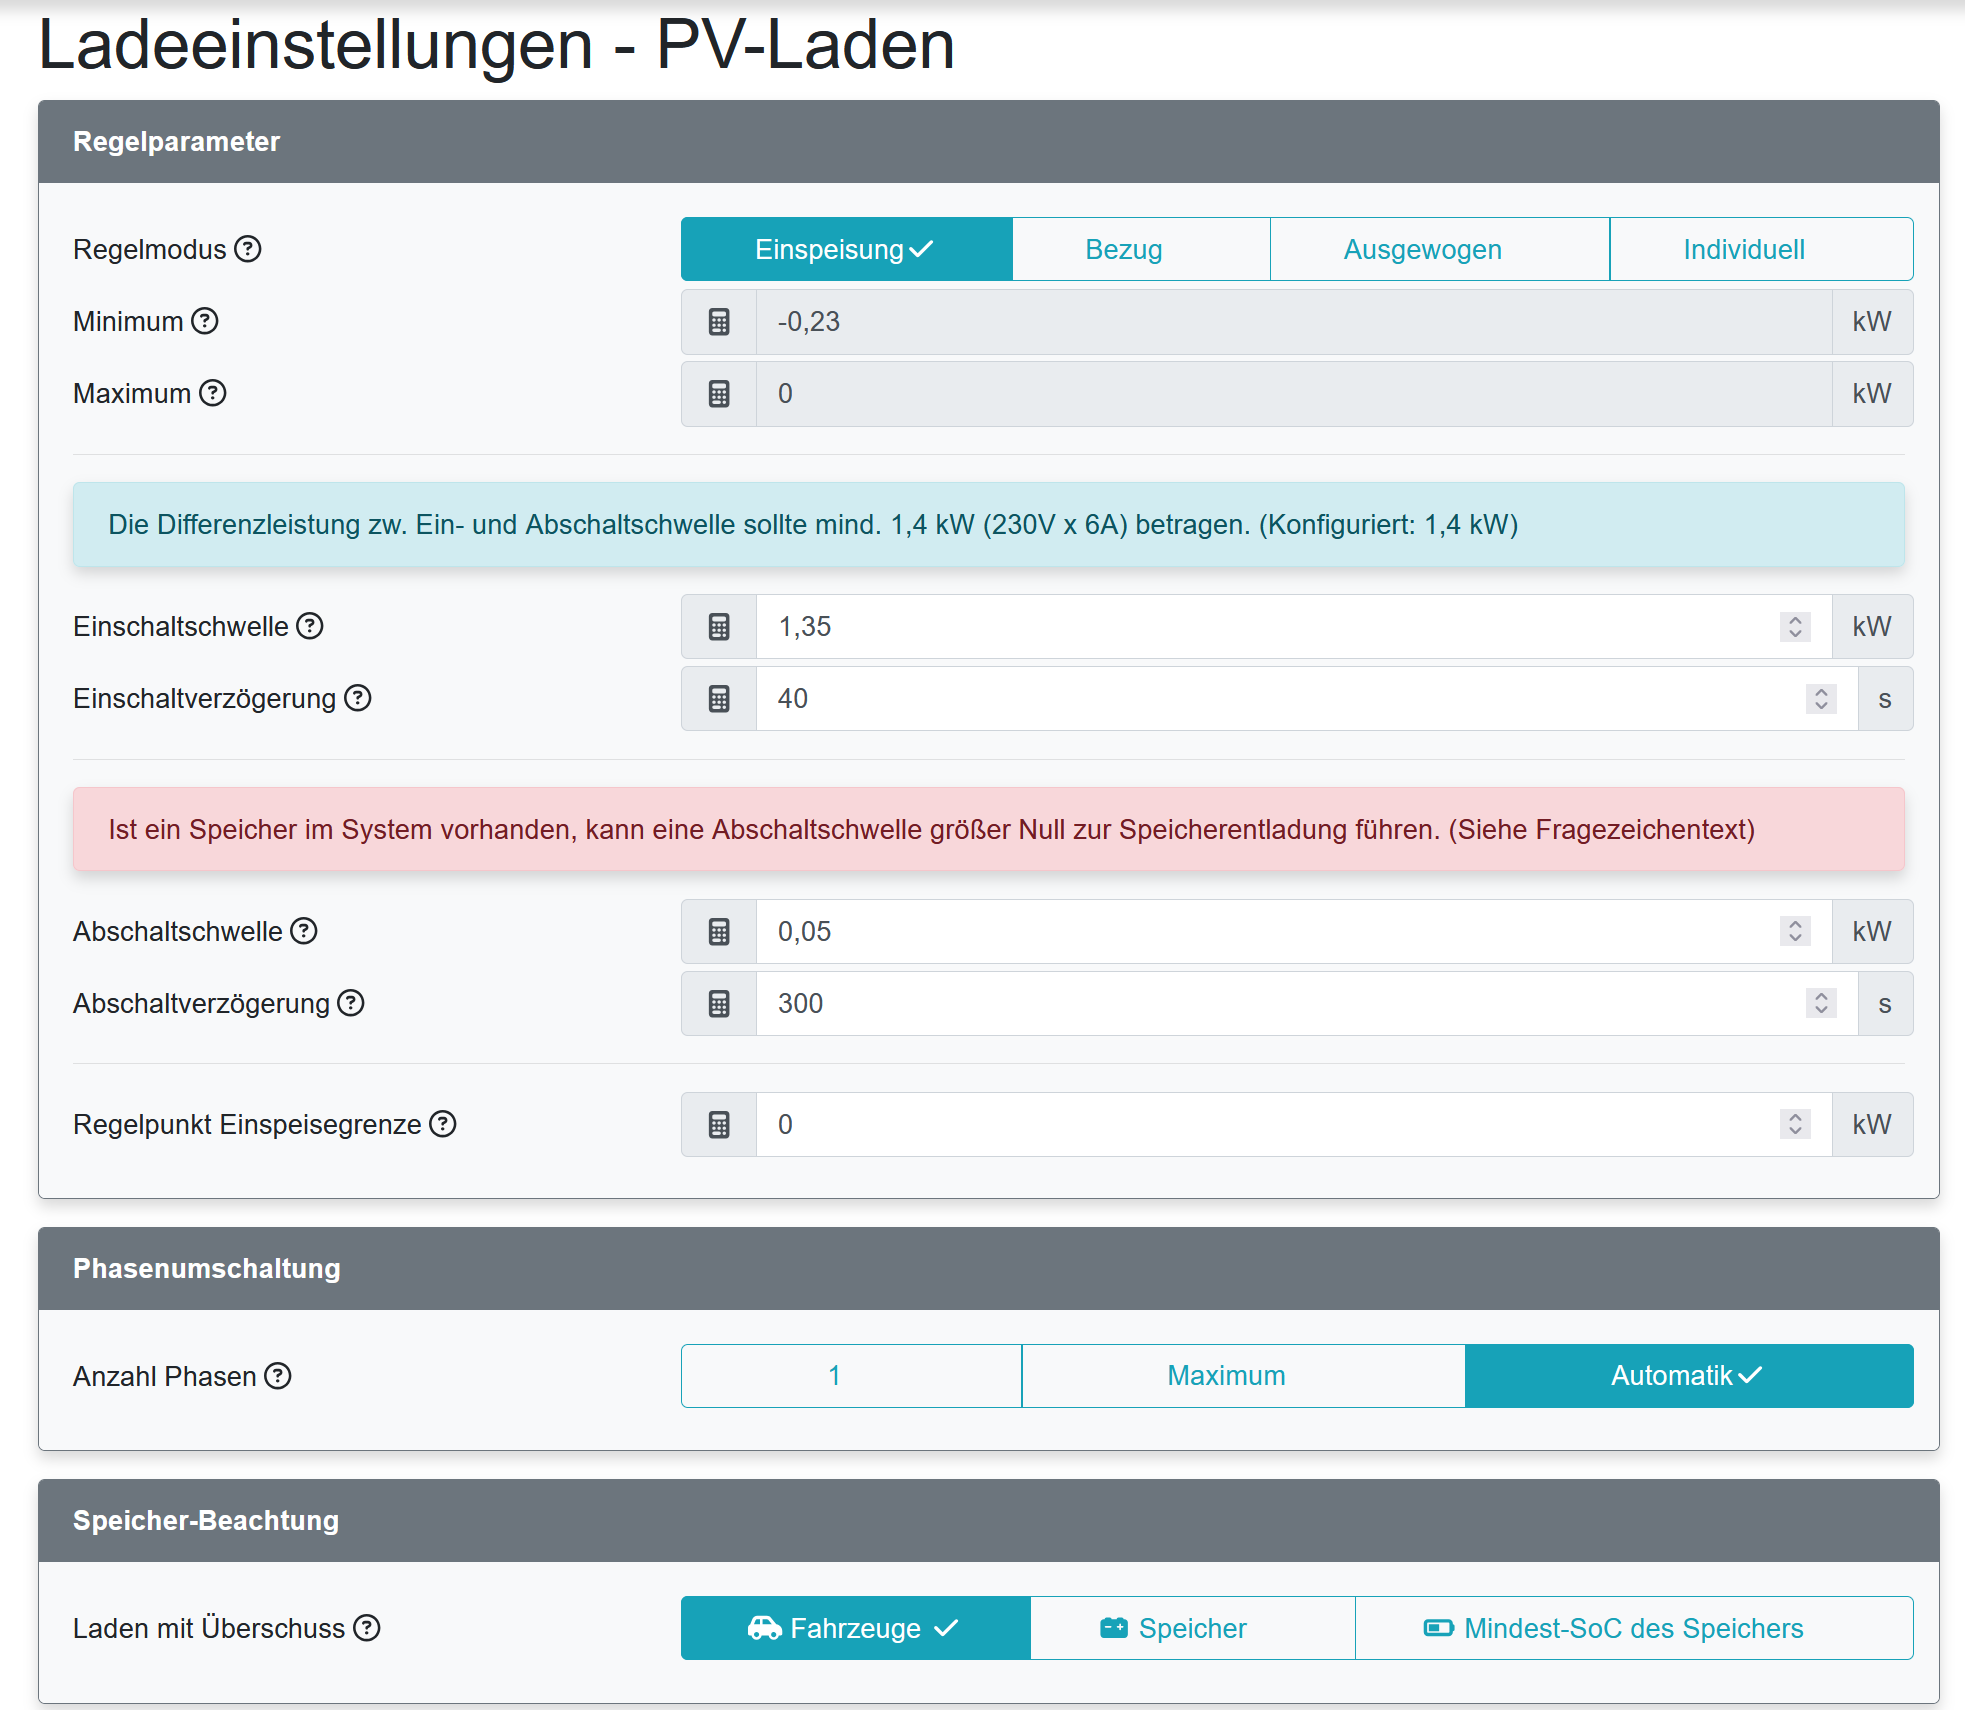Show help for Laden mit Überschuss
Screen dimensions: 1965x1710
pos(367,1628)
